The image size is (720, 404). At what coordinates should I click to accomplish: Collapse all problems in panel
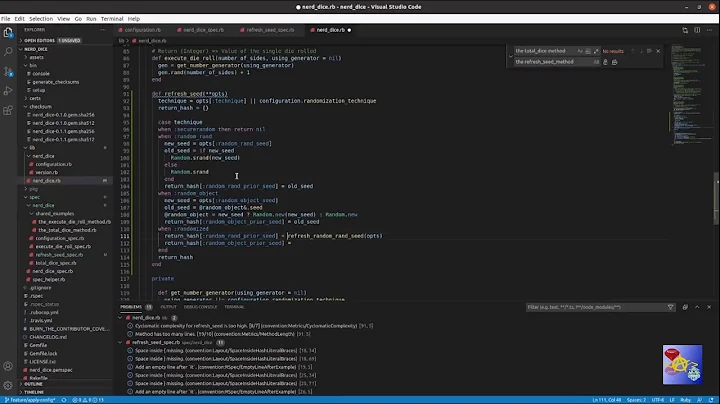coord(685,307)
